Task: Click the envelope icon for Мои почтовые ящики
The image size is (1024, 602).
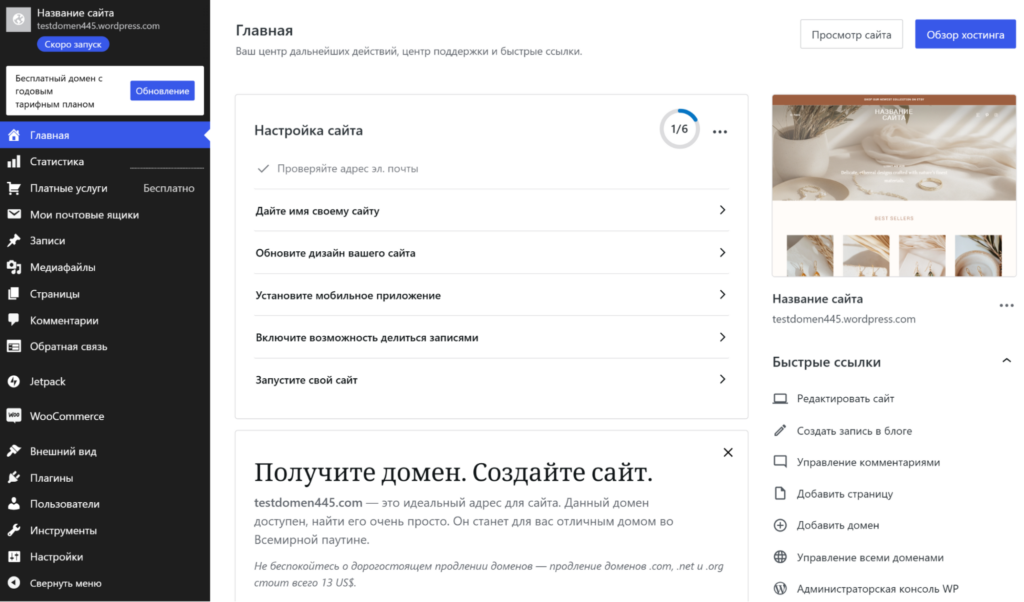Action: pos(14,214)
